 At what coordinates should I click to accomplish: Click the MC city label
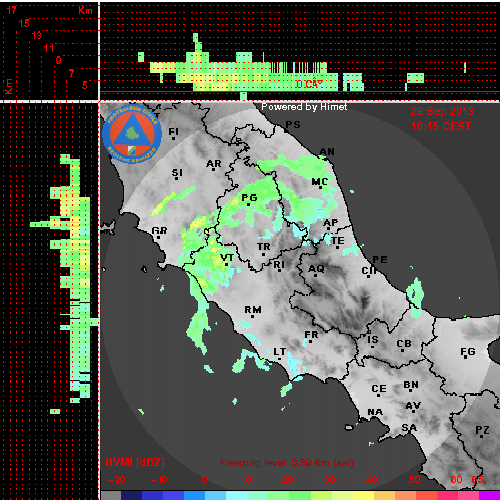[320, 182]
